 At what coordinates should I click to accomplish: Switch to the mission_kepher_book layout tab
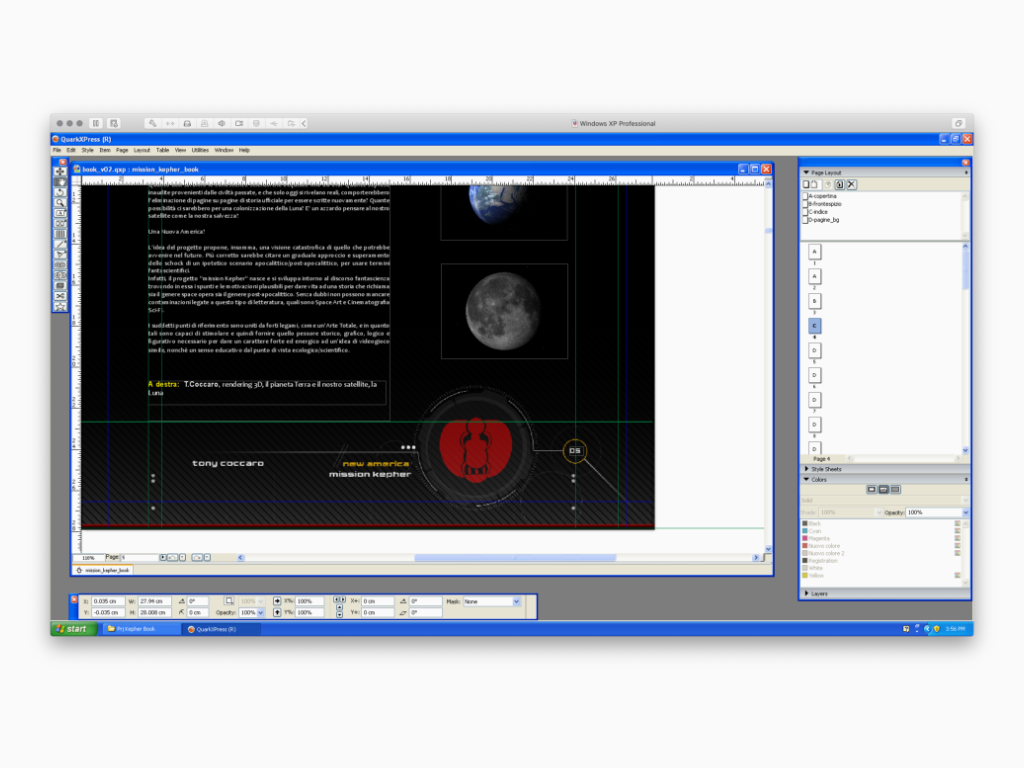click(x=103, y=570)
